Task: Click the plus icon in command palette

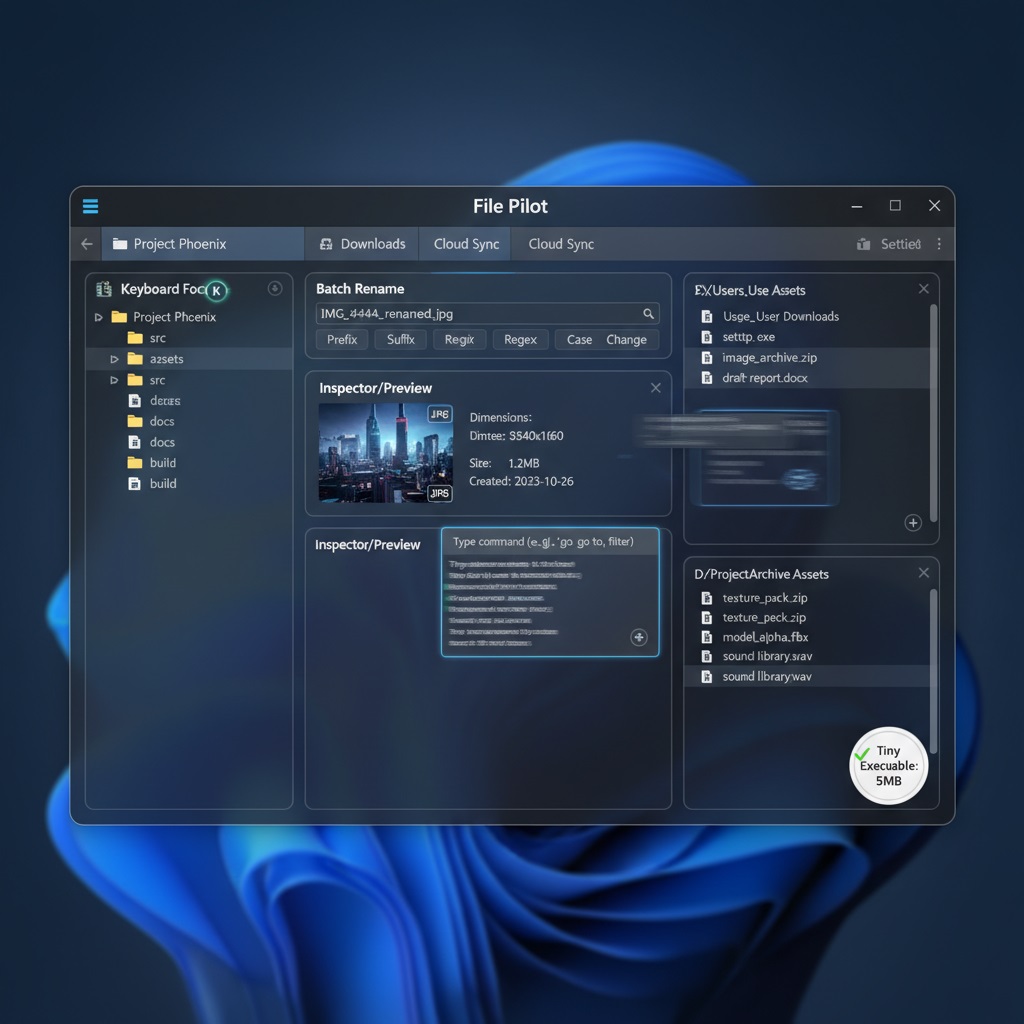Action: point(639,637)
